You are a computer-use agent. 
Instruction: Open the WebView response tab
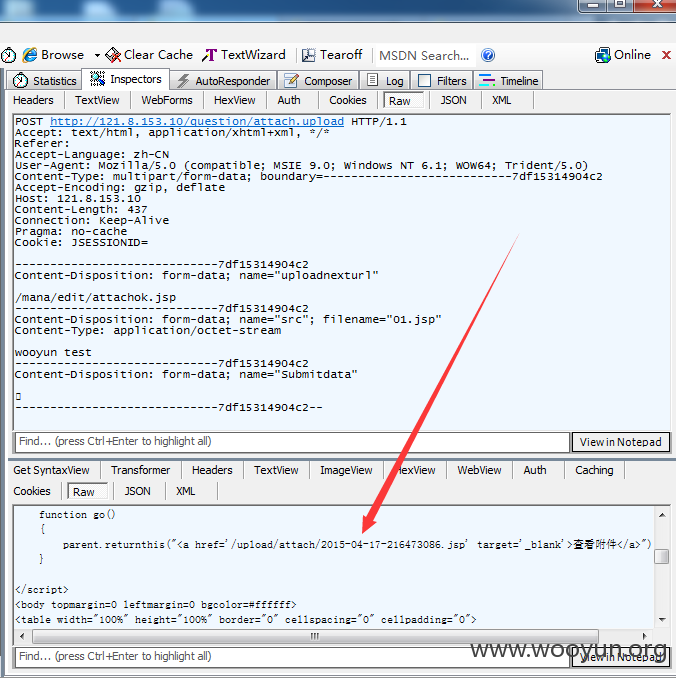pos(479,470)
